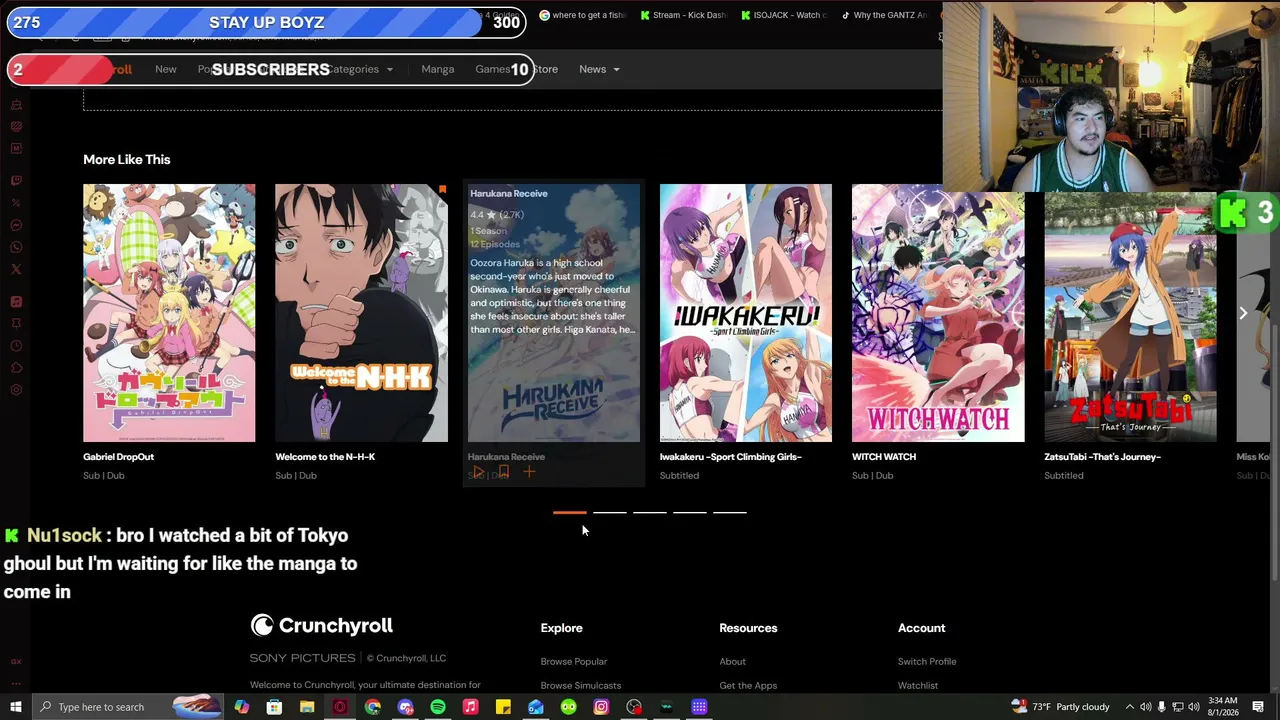Open Sticky Notes from the taskbar
This screenshot has height=720, width=1280.
coord(503,707)
